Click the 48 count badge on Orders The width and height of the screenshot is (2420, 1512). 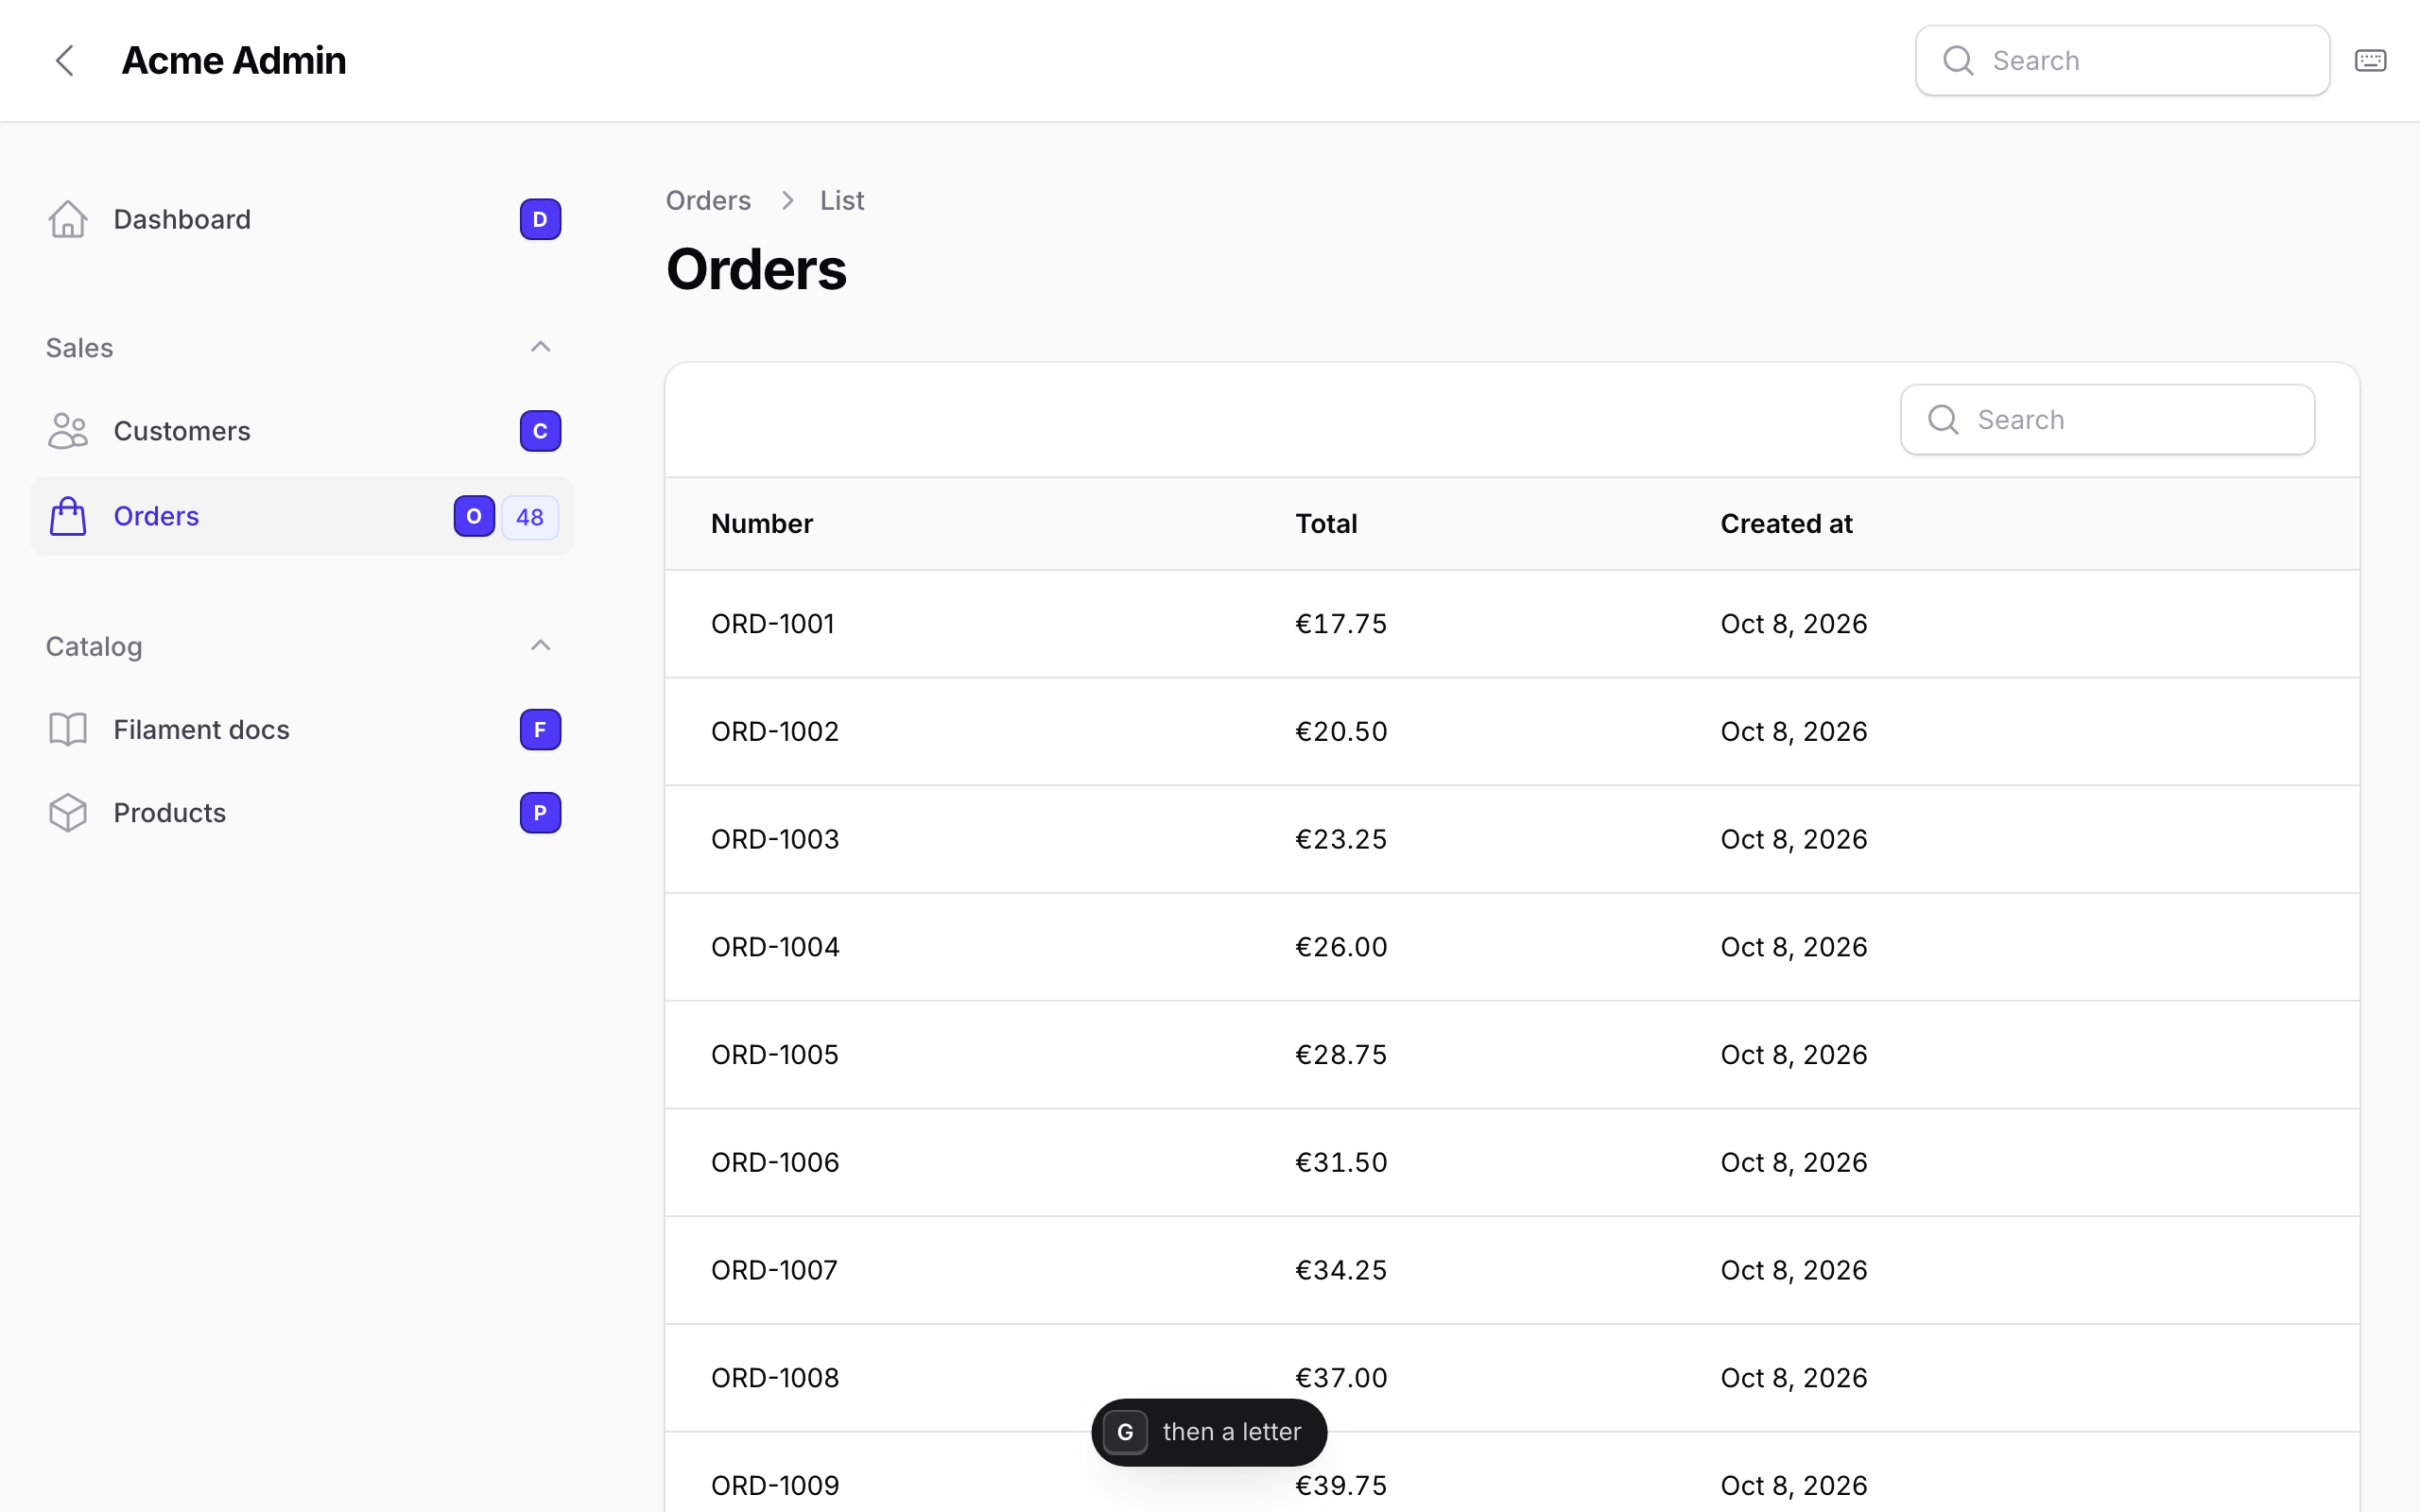(x=530, y=517)
